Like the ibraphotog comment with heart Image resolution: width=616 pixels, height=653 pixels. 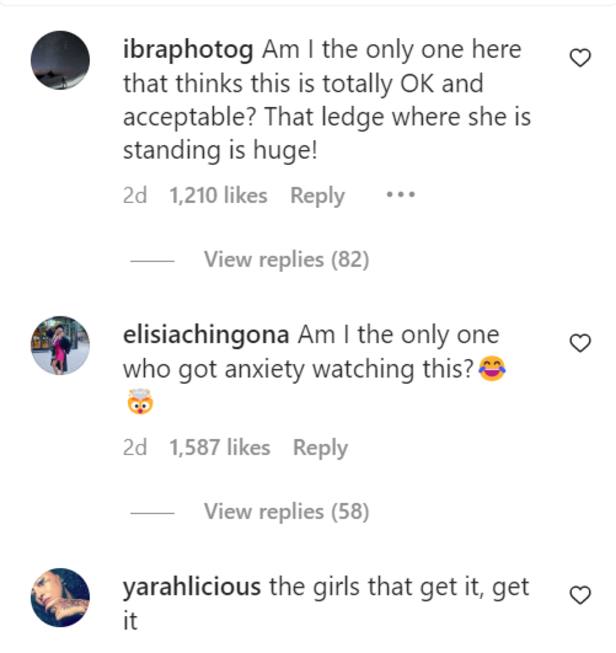coord(580,59)
